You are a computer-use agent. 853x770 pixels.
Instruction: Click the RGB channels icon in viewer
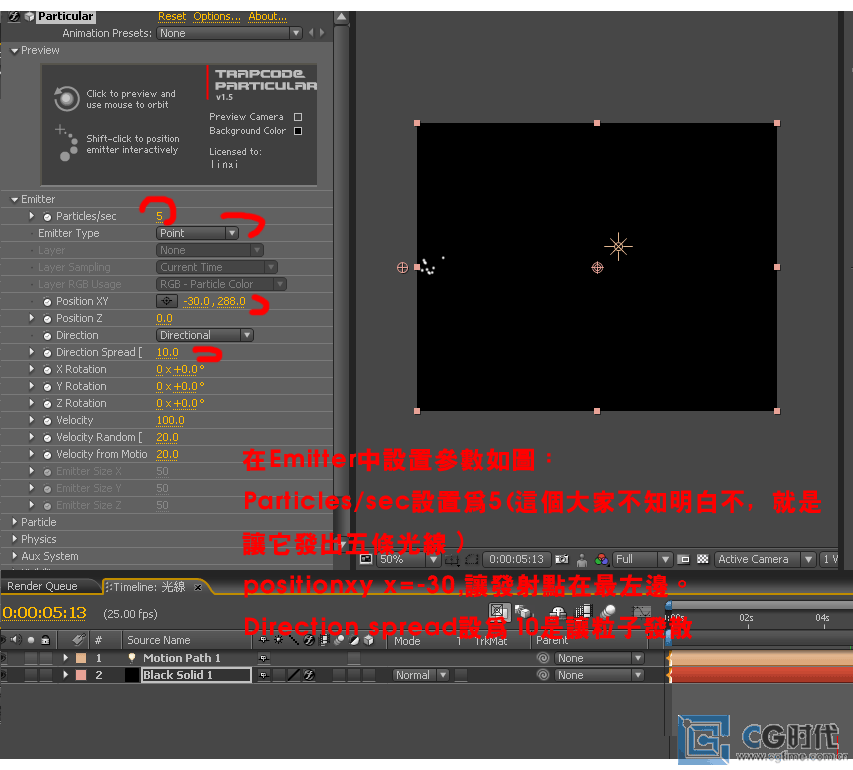point(602,560)
